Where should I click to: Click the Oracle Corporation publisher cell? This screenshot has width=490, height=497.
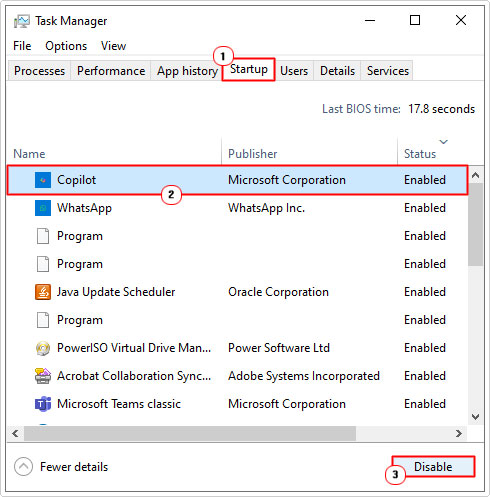click(278, 292)
